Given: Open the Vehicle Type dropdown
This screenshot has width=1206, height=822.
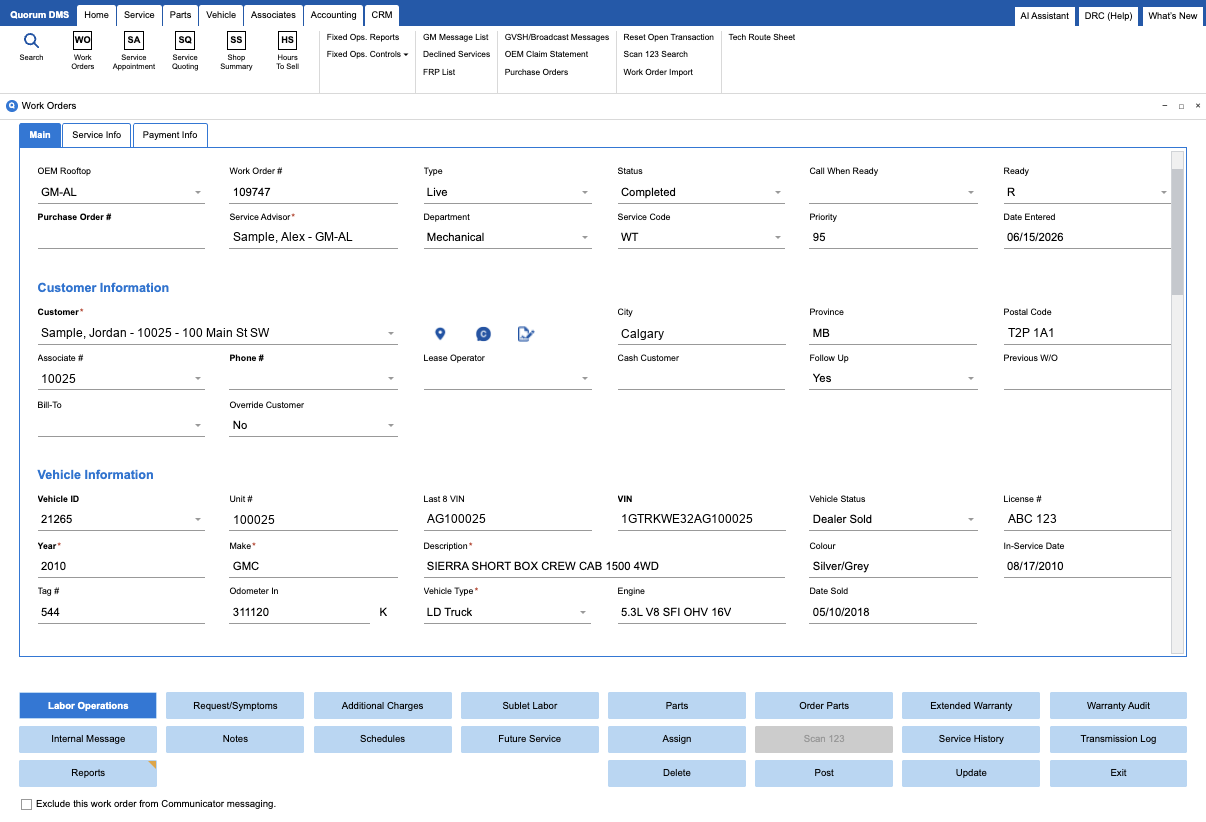Looking at the screenshot, I should pos(585,612).
